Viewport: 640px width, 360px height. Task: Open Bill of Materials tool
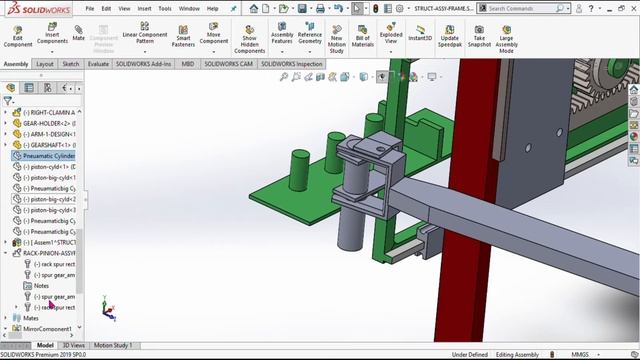point(362,36)
